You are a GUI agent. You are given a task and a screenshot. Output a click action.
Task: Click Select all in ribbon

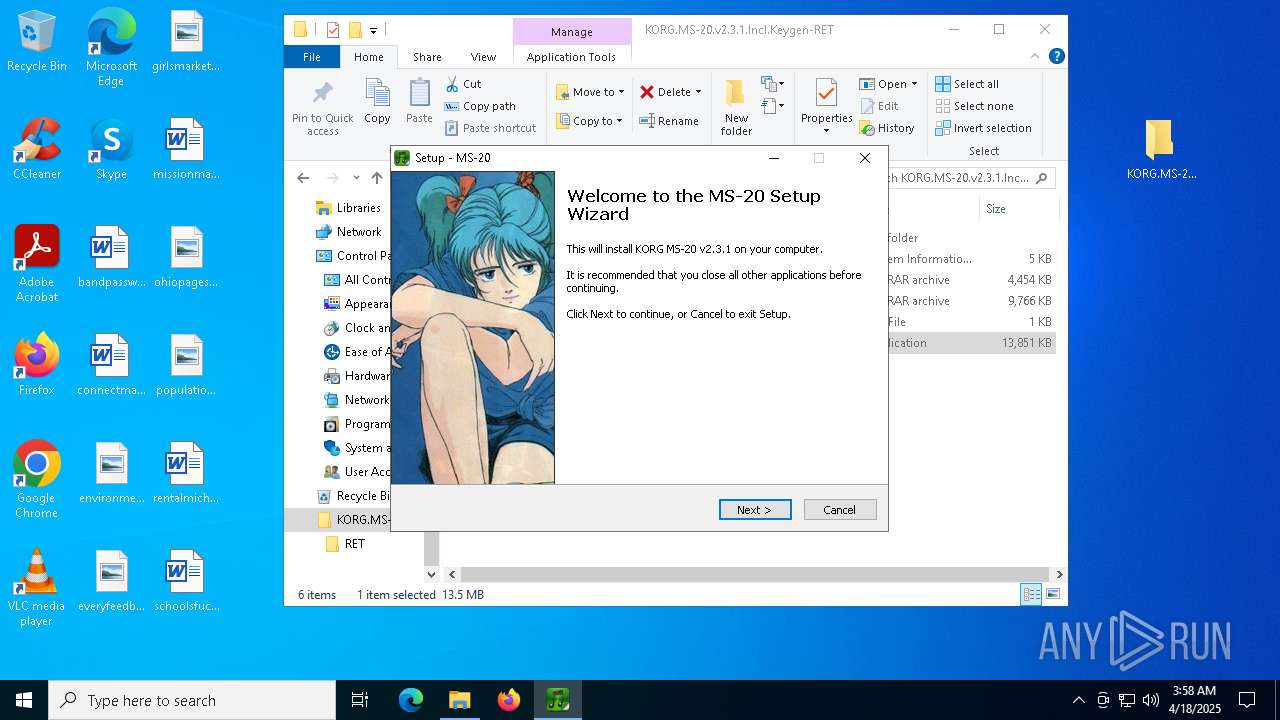pos(967,84)
